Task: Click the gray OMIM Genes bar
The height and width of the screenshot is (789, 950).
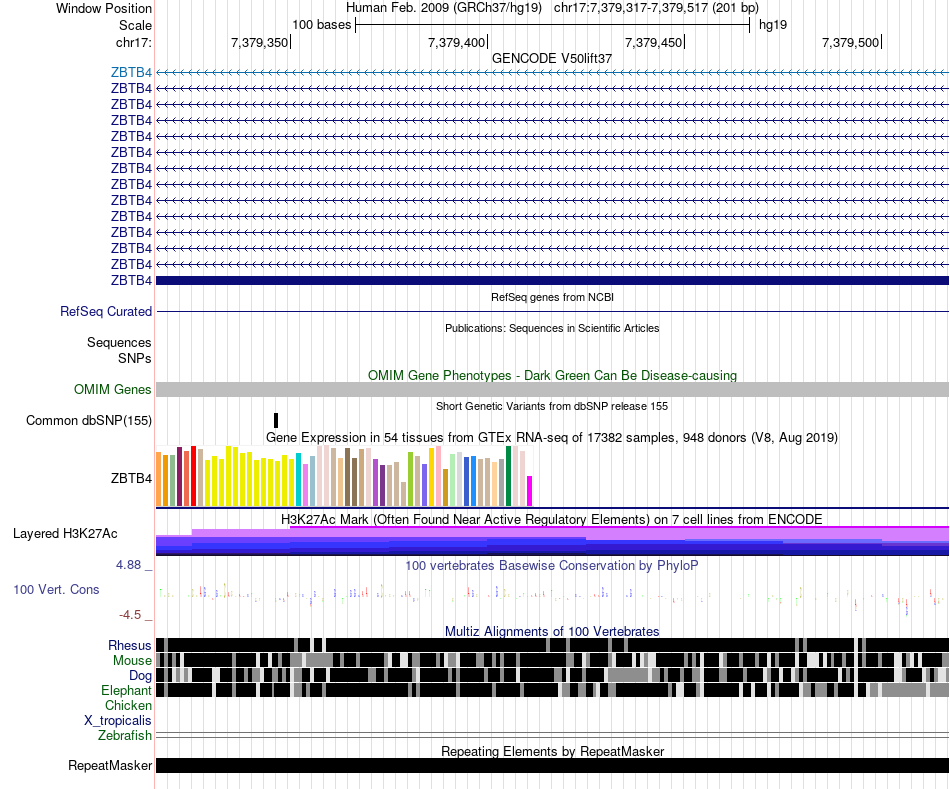Action: click(552, 390)
